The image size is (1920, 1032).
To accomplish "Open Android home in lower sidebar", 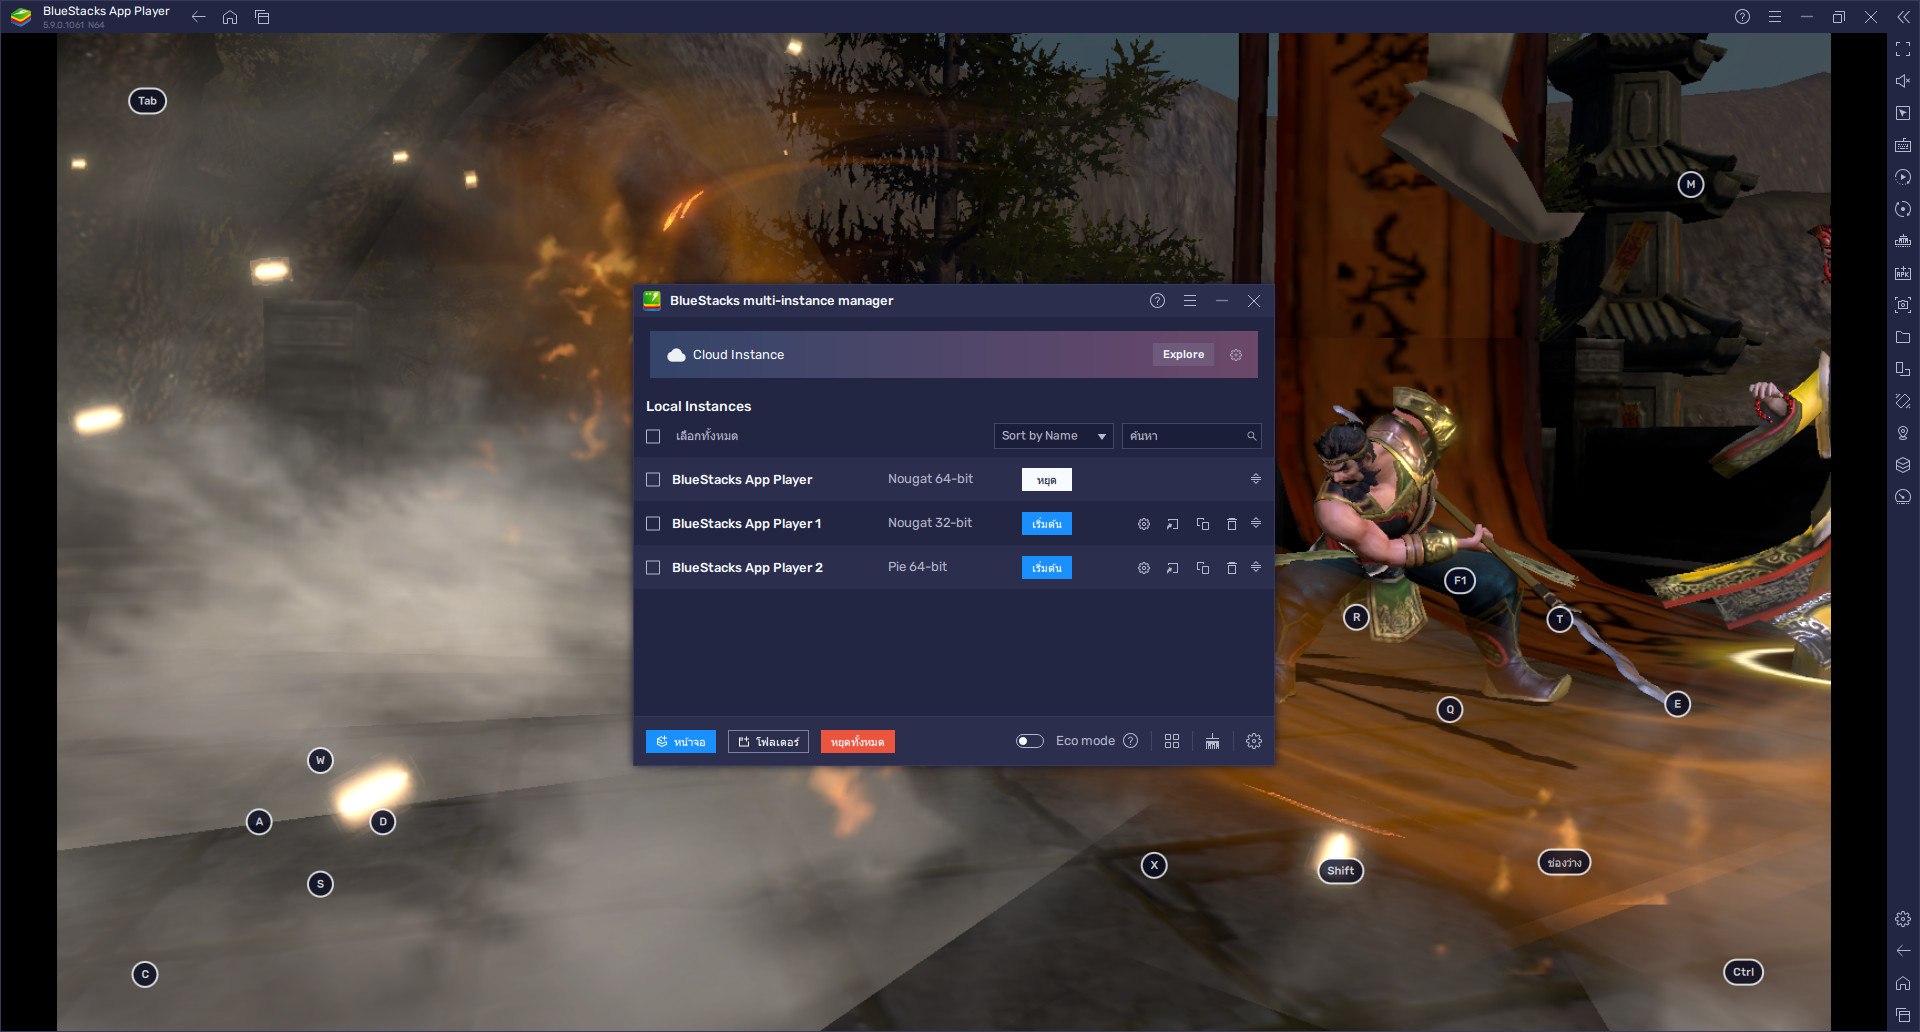I will (x=1902, y=983).
